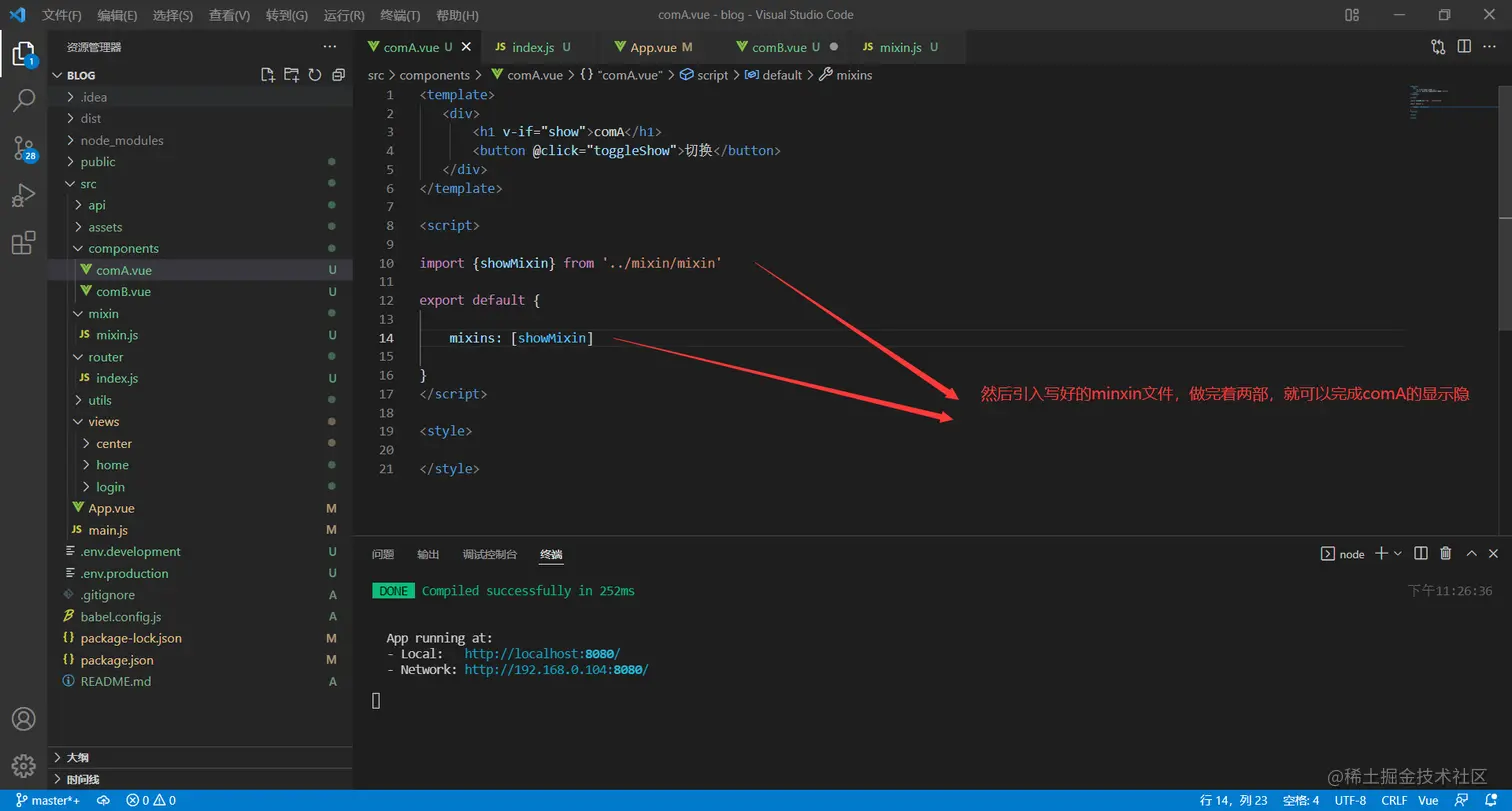Screen dimensions: 1512x811
Task: Switch to 问题 problems panel tab
Action: coord(383,554)
